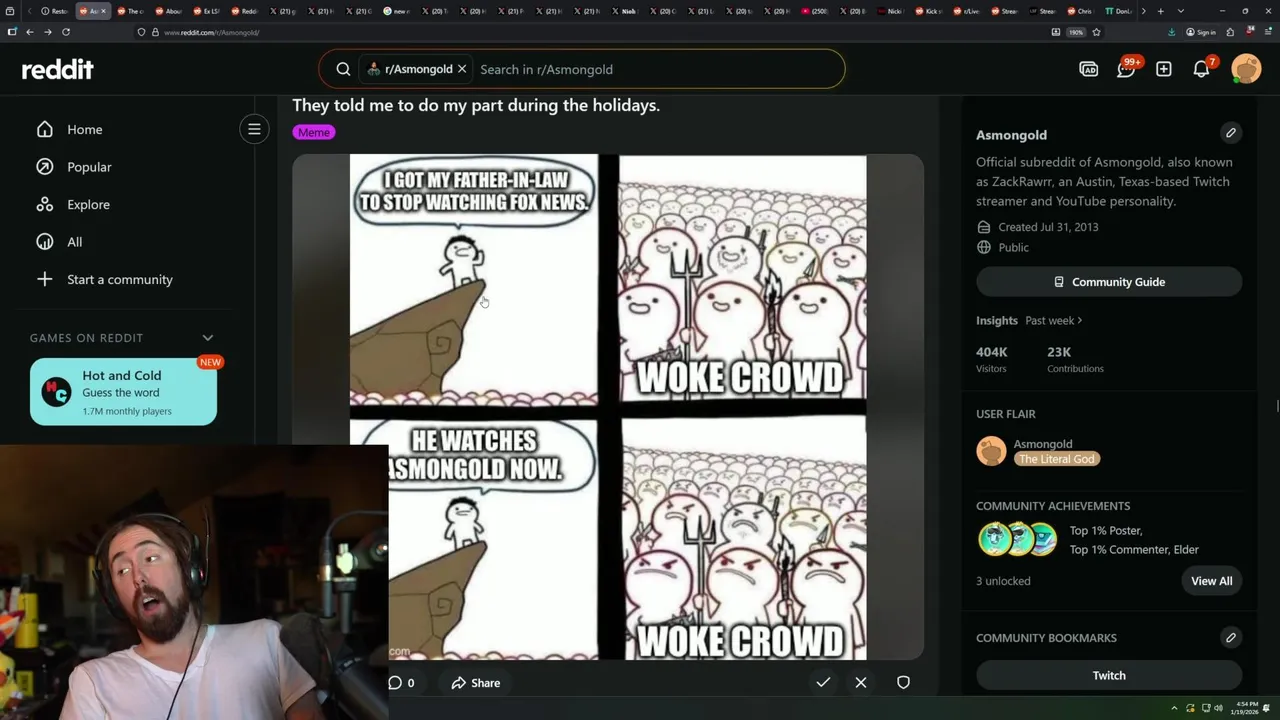Approve the post with the checkmark icon
The image size is (1280, 720).
click(823, 683)
